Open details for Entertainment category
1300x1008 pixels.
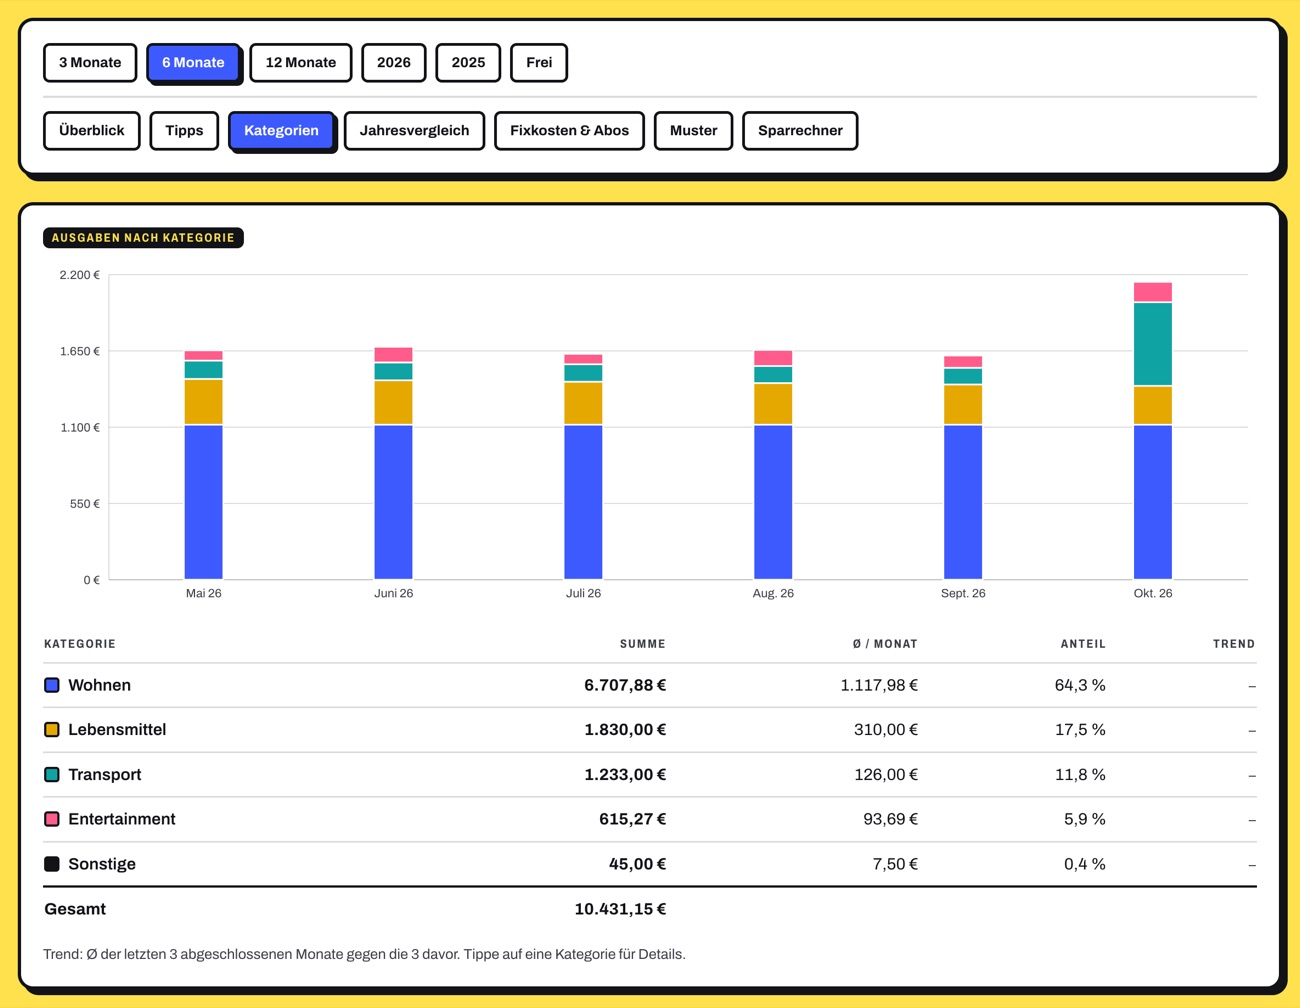tap(650, 819)
